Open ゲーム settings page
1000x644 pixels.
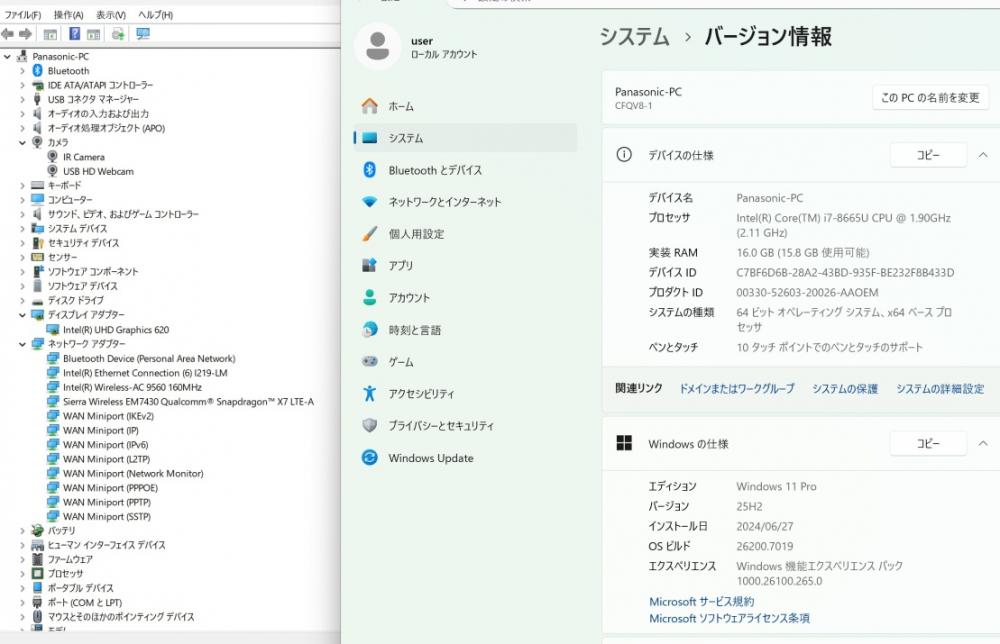point(466,362)
